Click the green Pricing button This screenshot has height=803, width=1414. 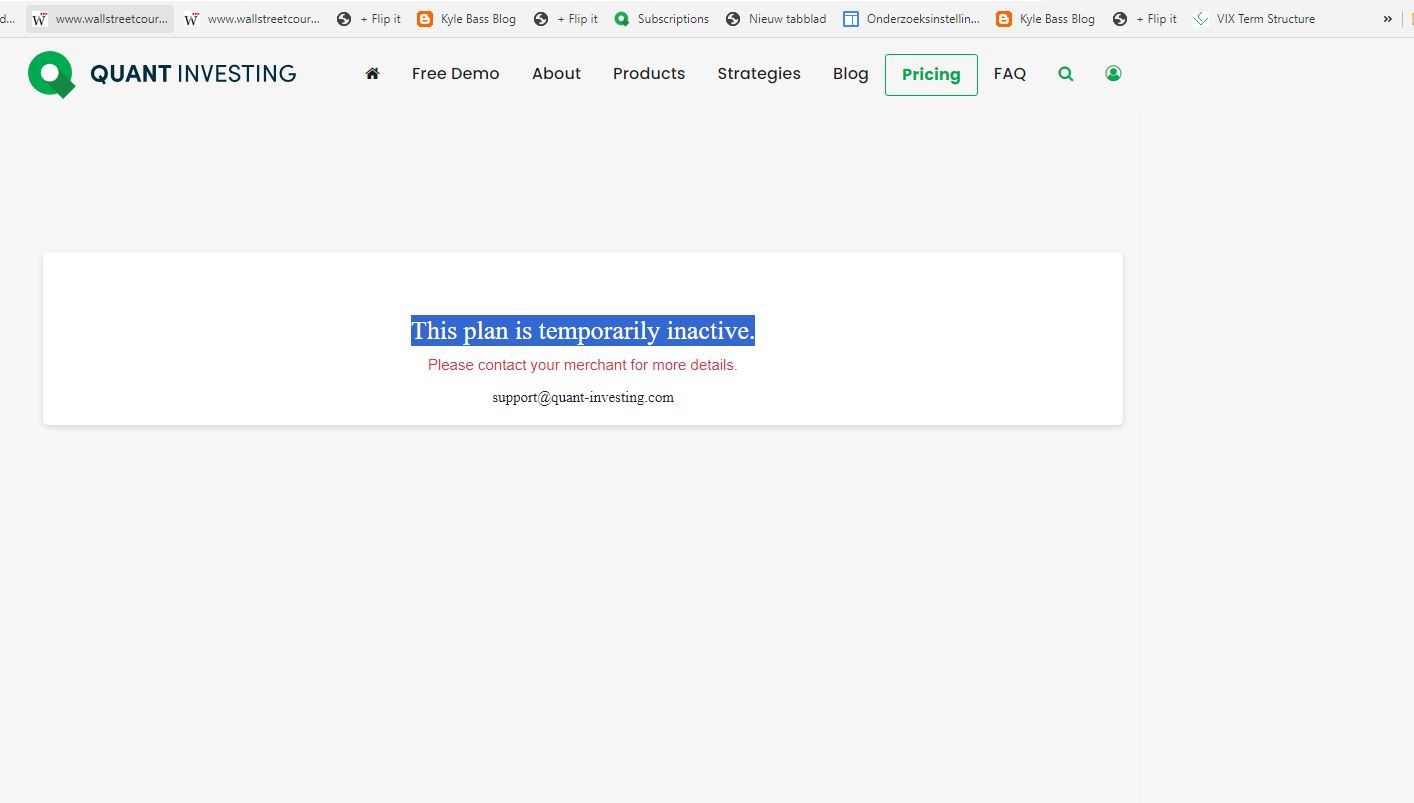pos(931,75)
